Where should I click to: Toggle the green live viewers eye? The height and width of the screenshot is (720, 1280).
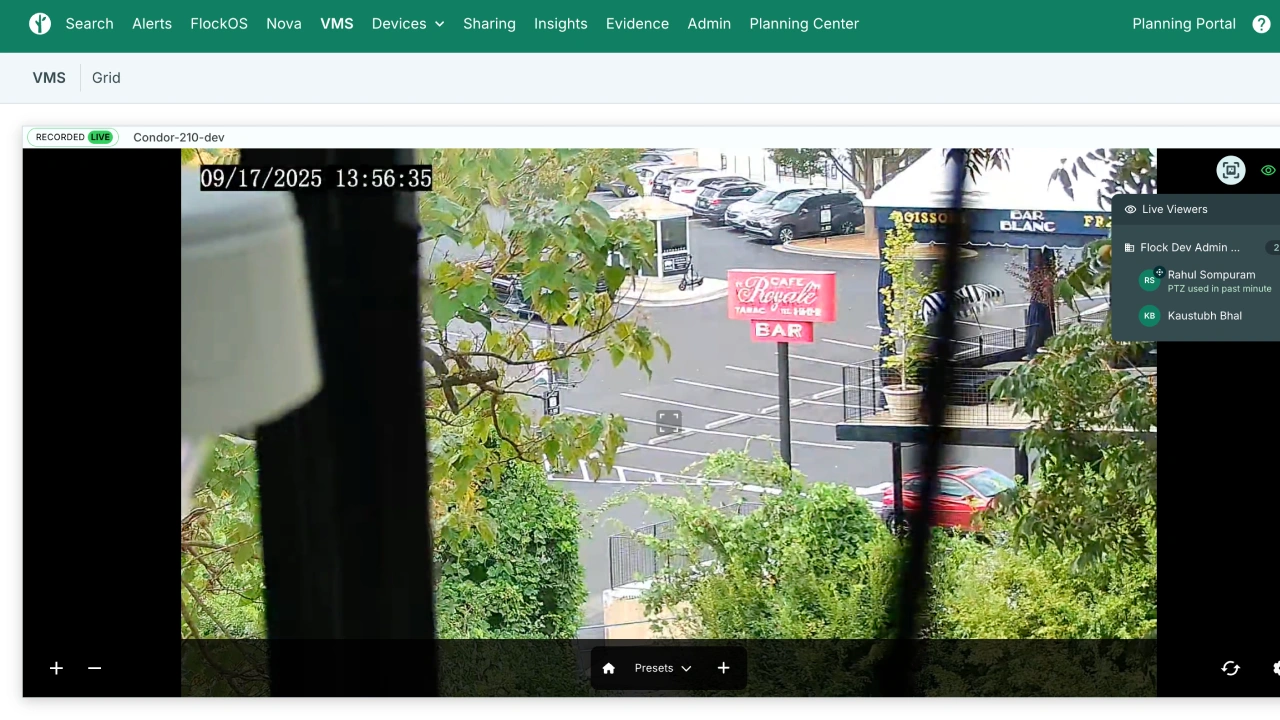pyautogui.click(x=1268, y=170)
